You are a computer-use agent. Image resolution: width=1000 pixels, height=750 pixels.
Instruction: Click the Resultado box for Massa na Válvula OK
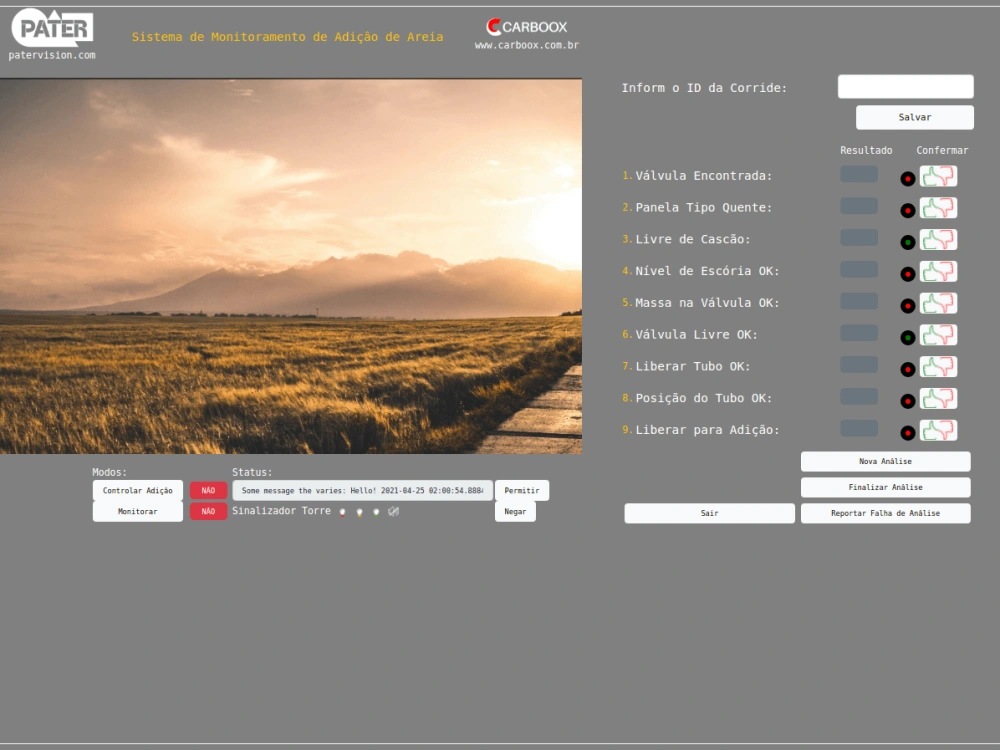coord(859,301)
